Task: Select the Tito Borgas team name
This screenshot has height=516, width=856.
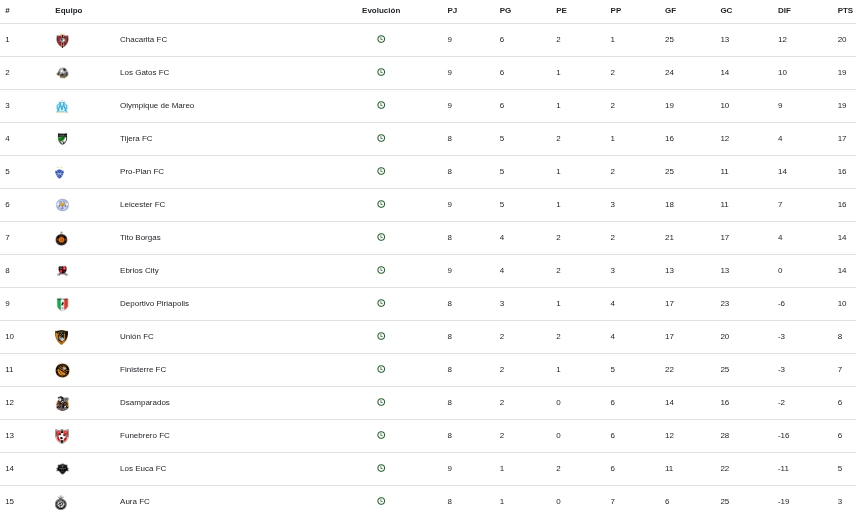Action: coord(140,238)
